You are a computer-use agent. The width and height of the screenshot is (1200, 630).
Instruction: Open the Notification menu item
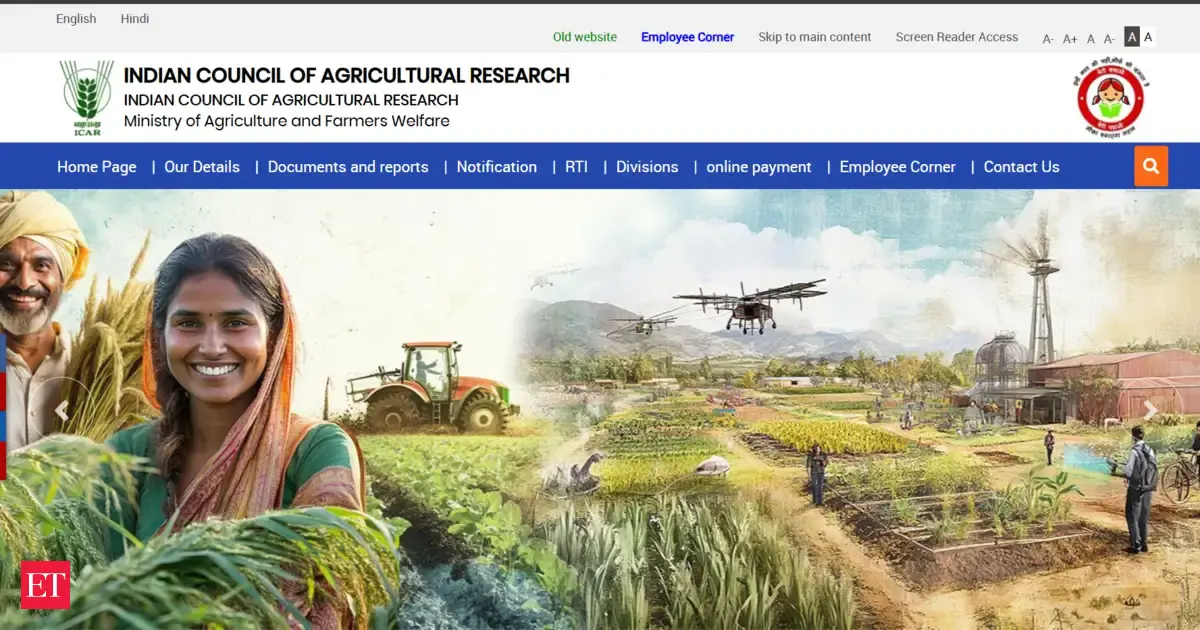pyautogui.click(x=497, y=167)
